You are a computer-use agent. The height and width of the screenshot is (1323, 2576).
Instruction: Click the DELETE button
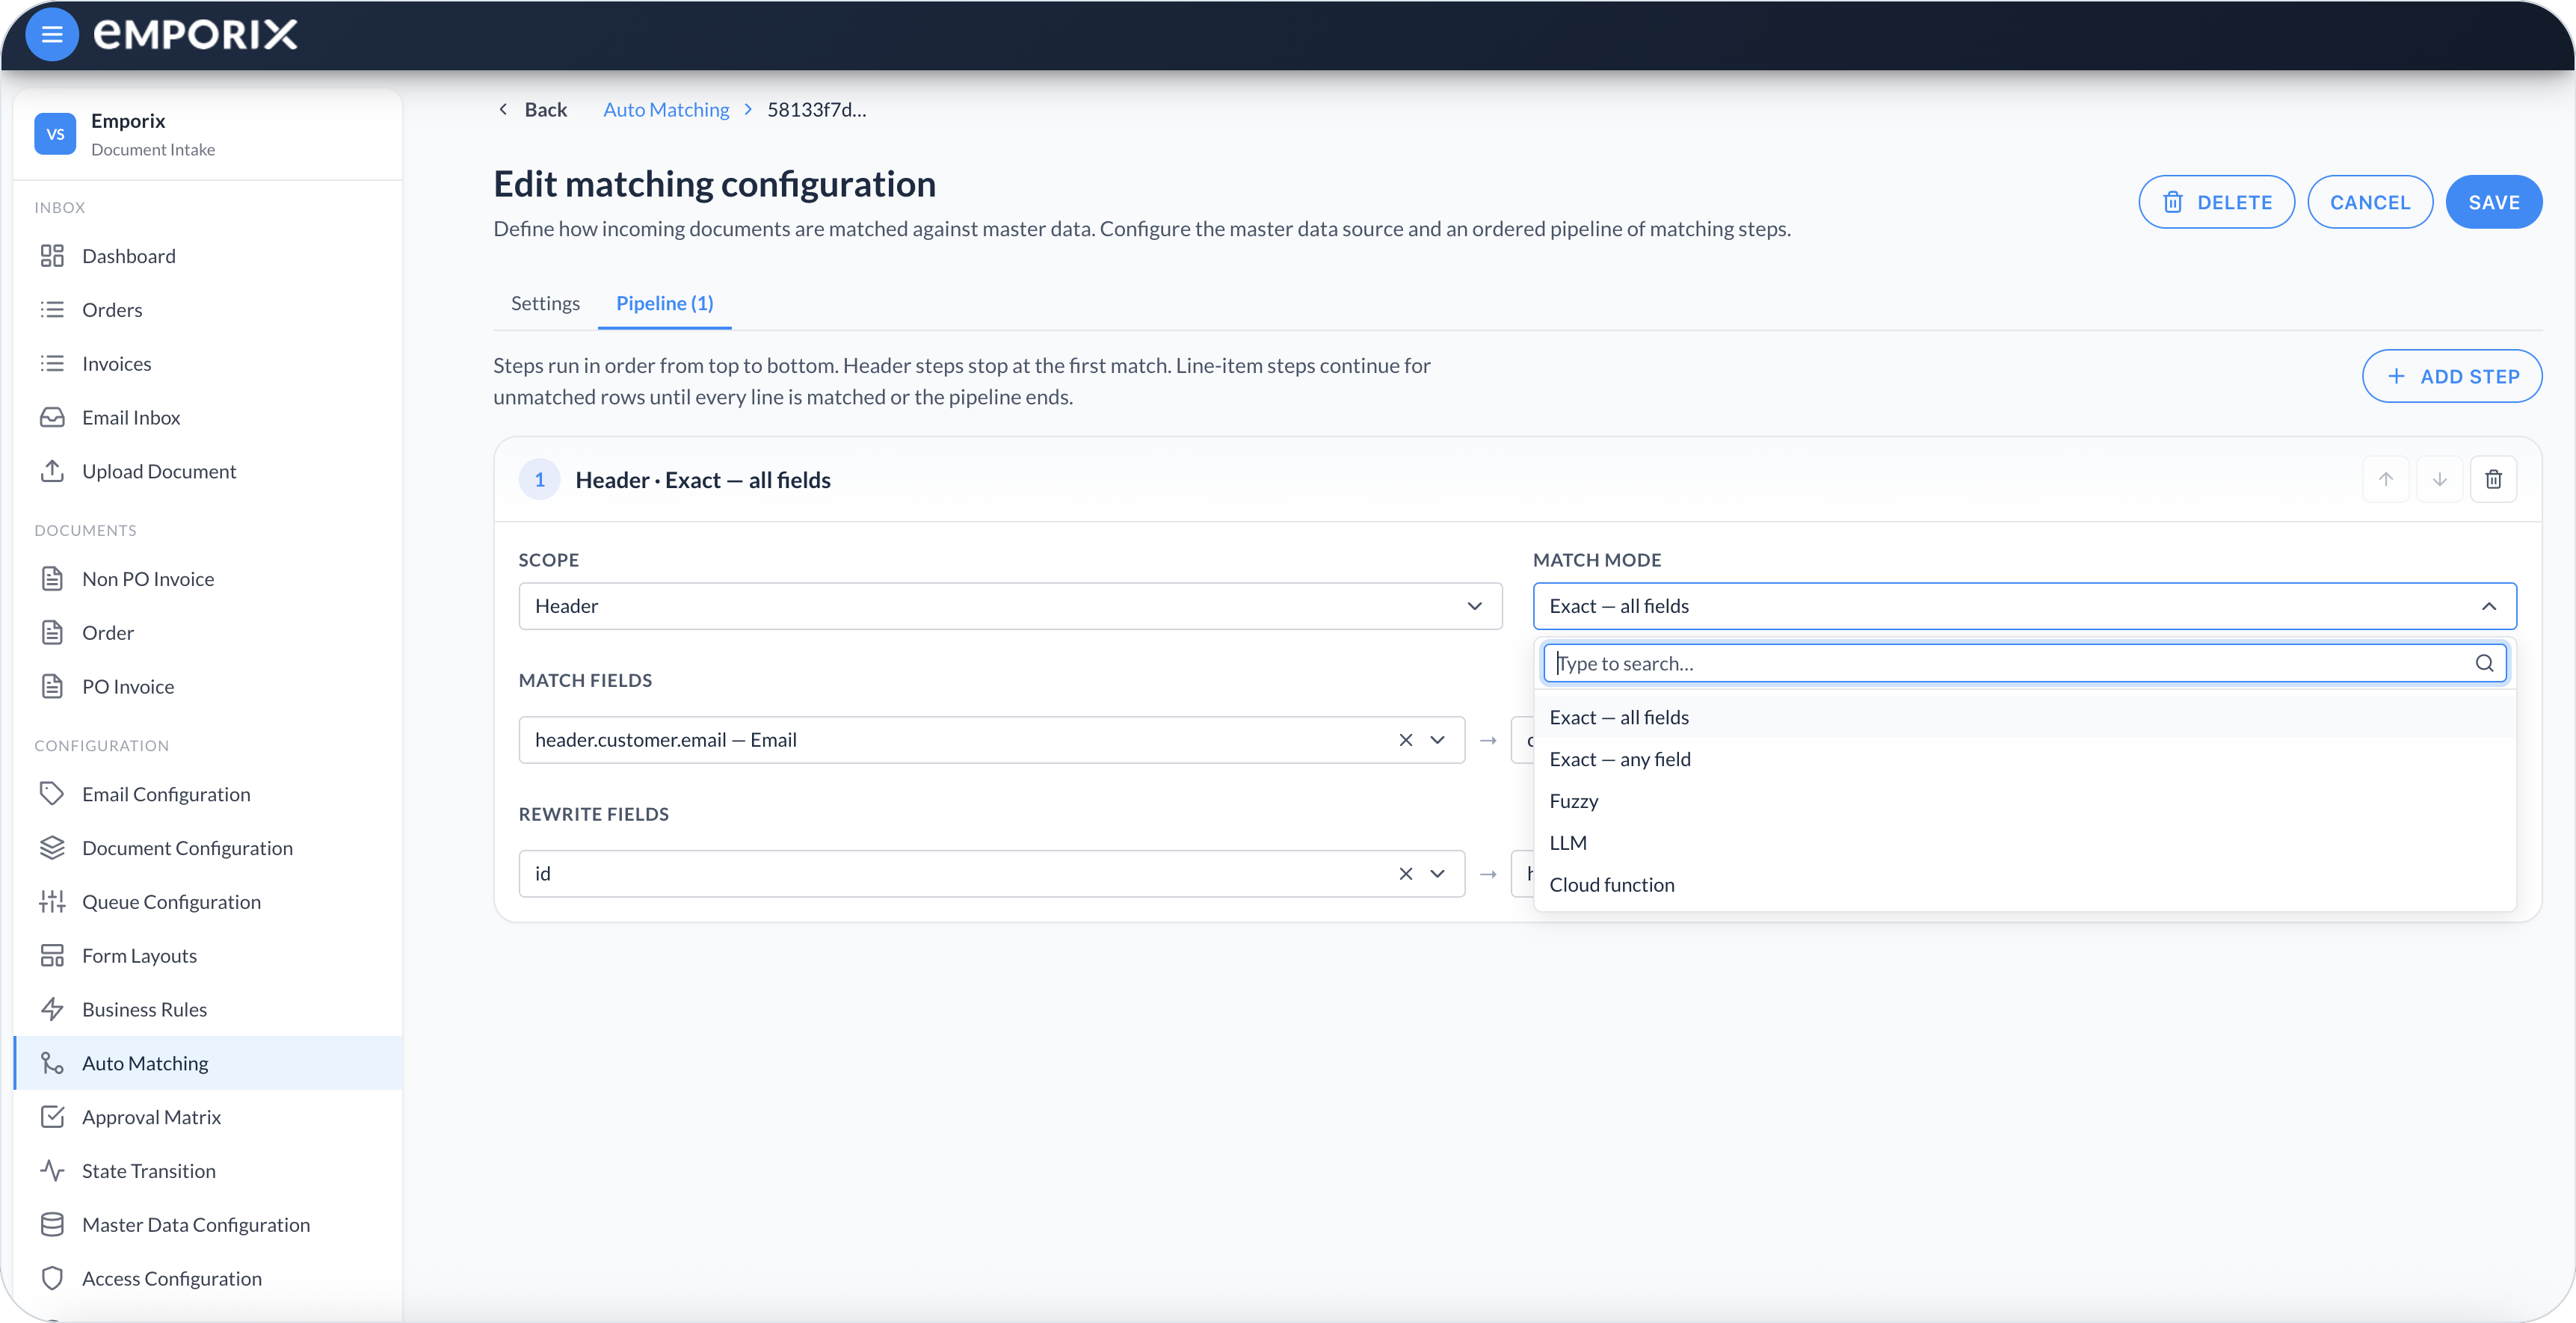tap(2216, 202)
